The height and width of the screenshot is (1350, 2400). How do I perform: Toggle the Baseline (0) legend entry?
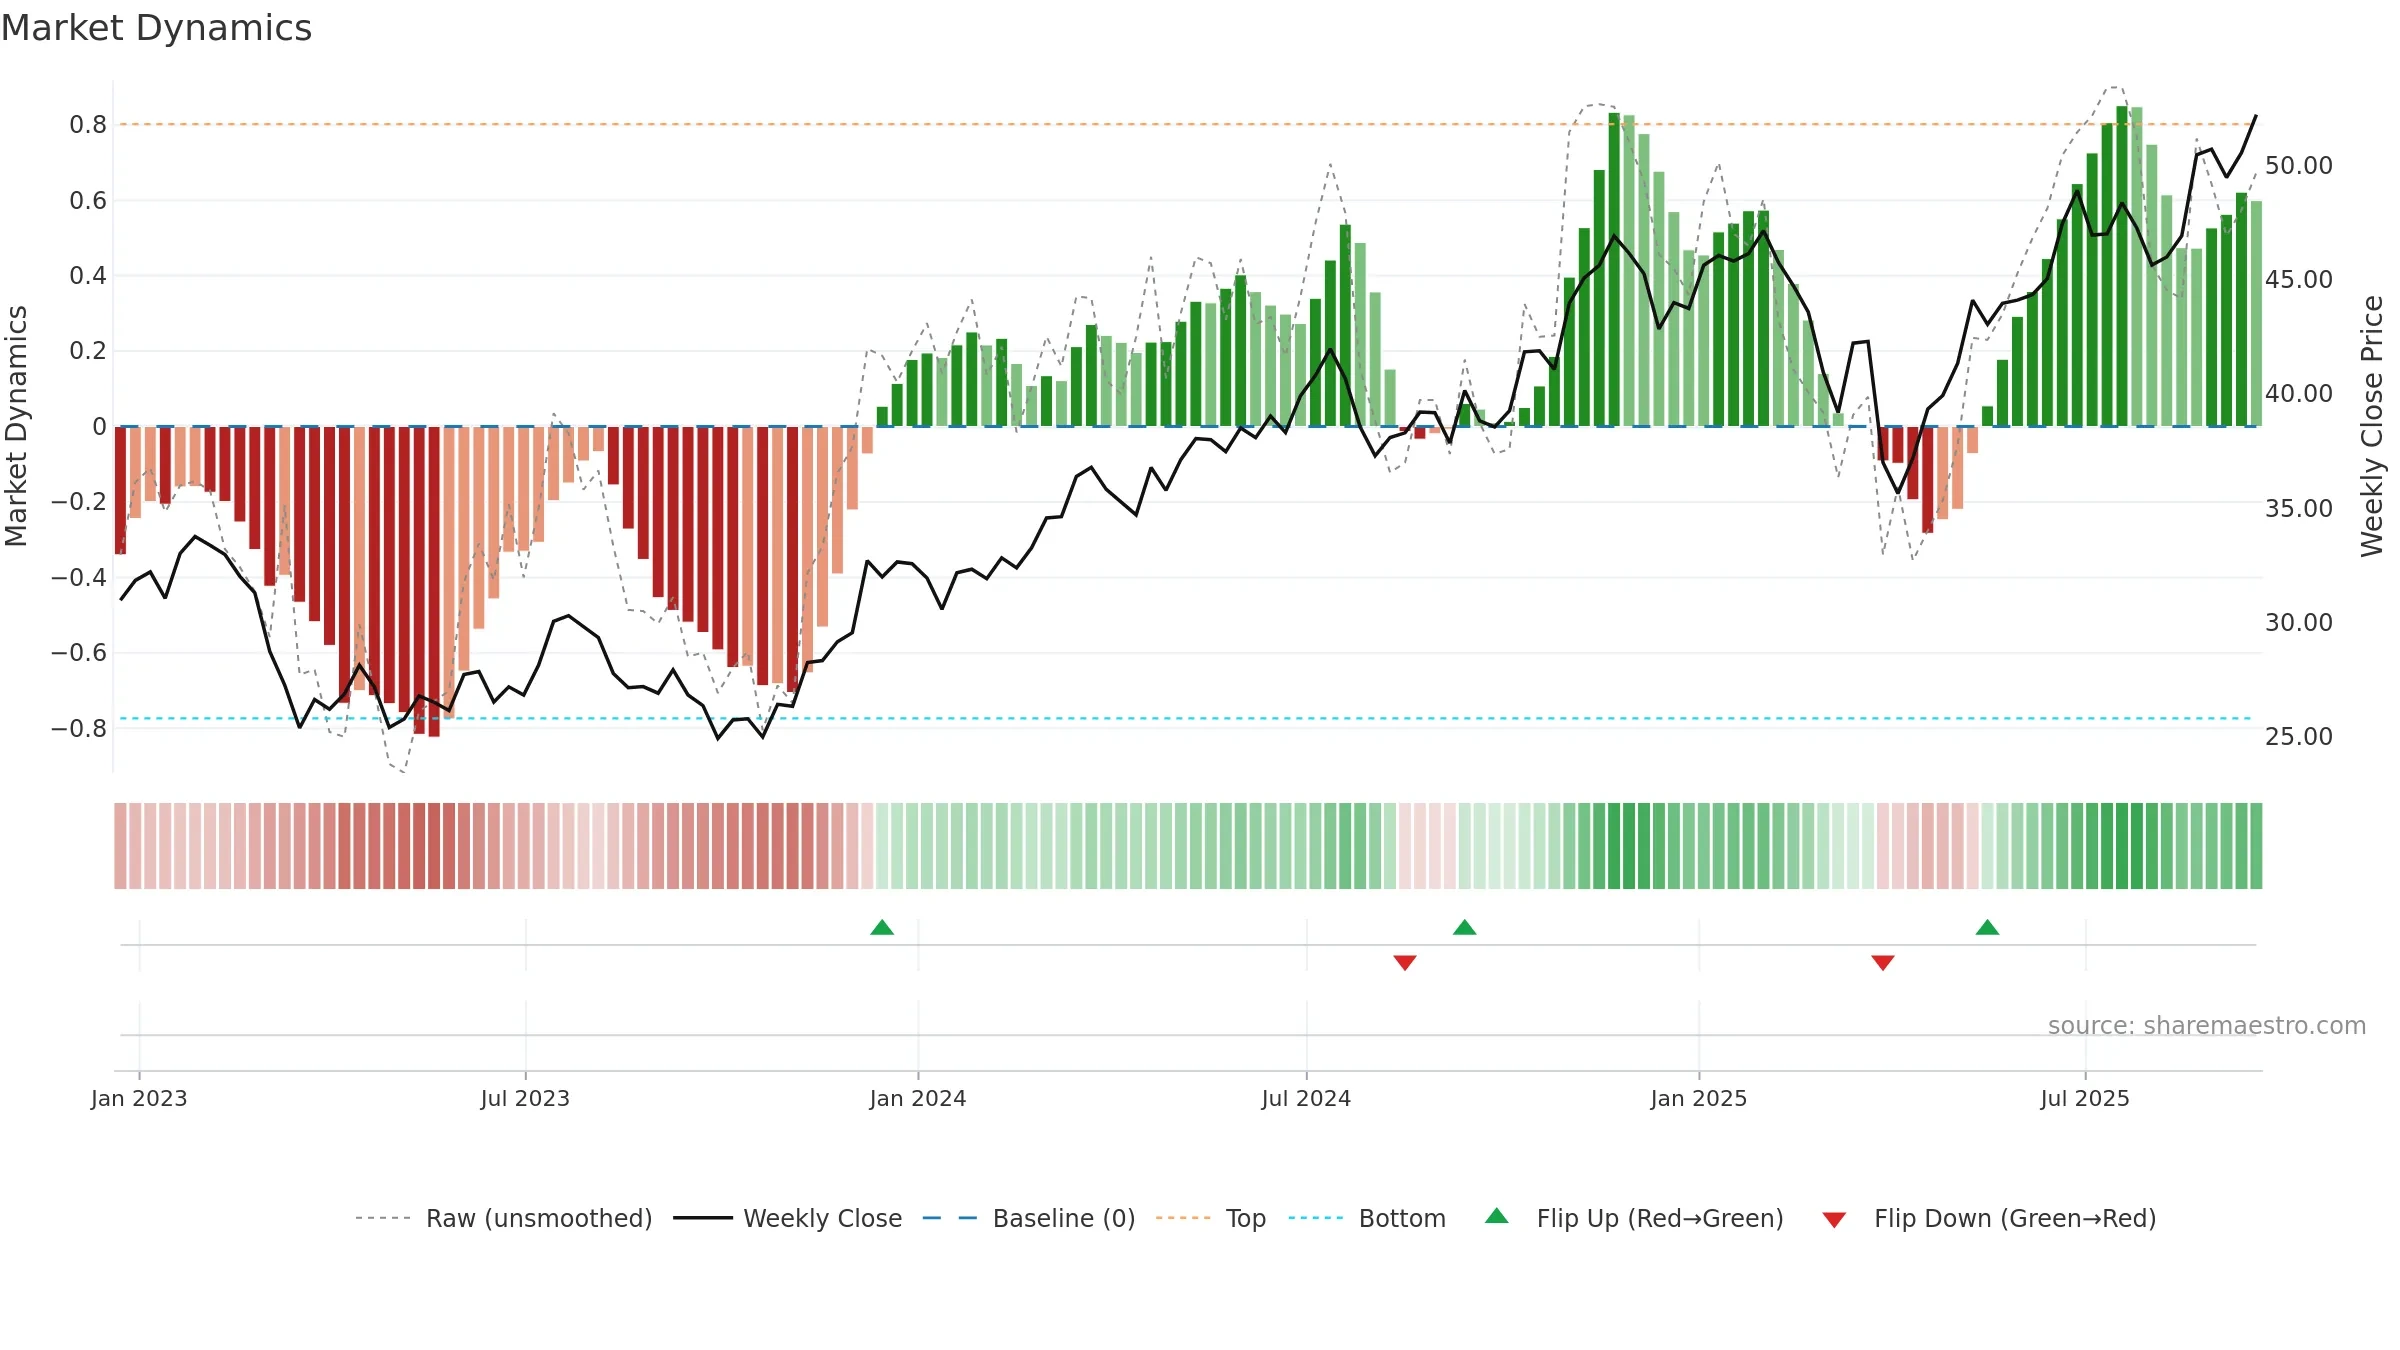click(x=1029, y=1218)
